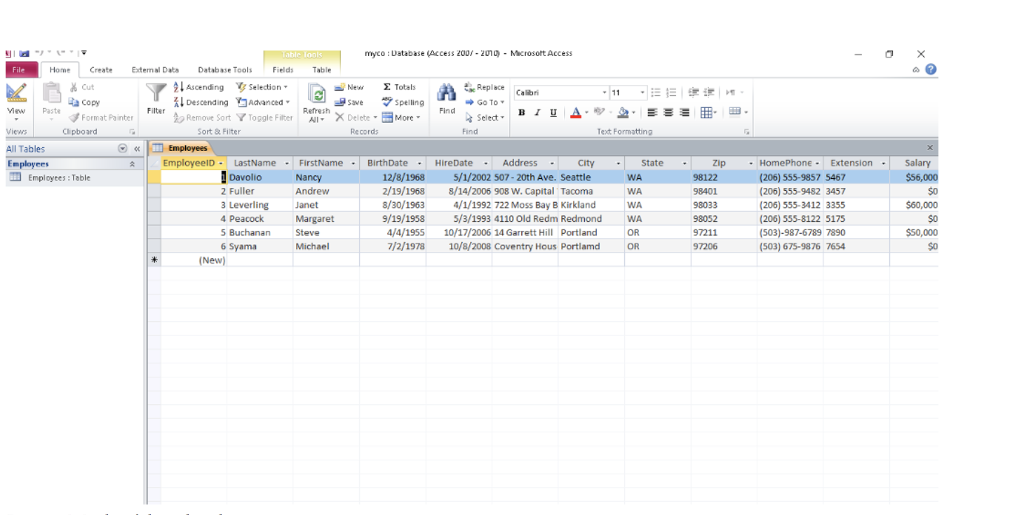Collapse the Employees group in navigation pane
Screen dimensions: 1024x515
pyautogui.click(x=133, y=164)
